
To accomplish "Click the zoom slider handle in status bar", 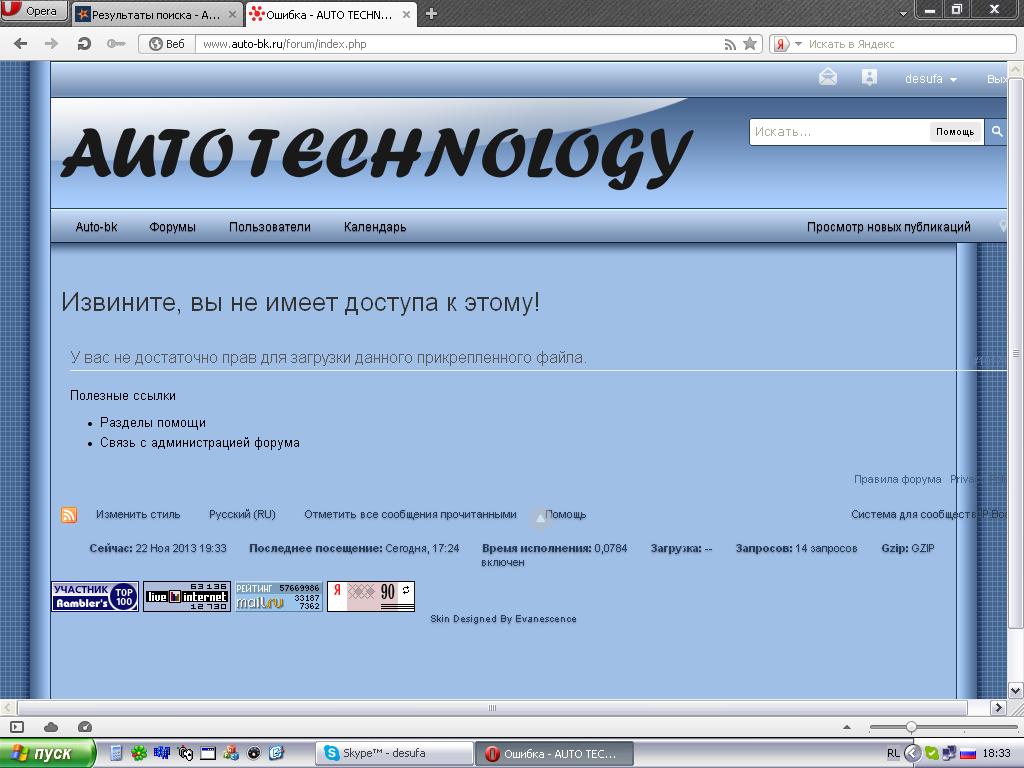I will (911, 727).
